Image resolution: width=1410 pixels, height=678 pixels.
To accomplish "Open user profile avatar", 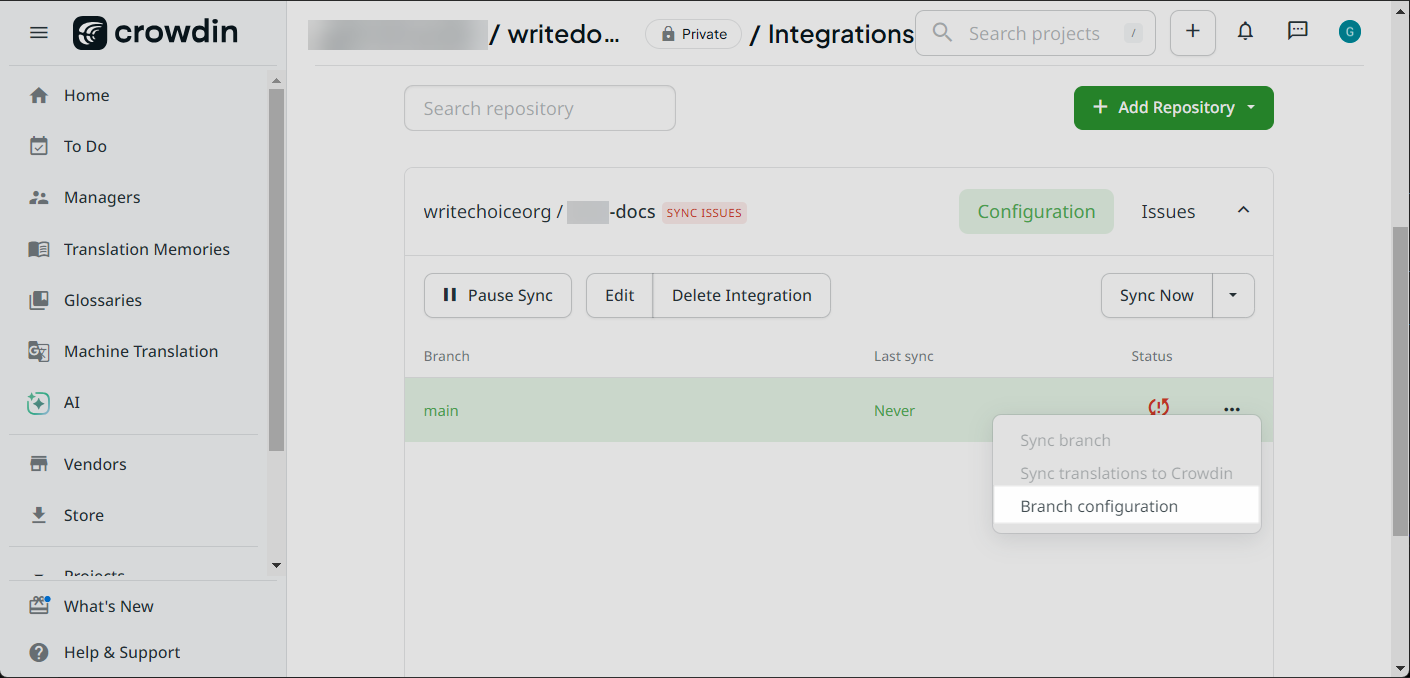I will tap(1350, 32).
